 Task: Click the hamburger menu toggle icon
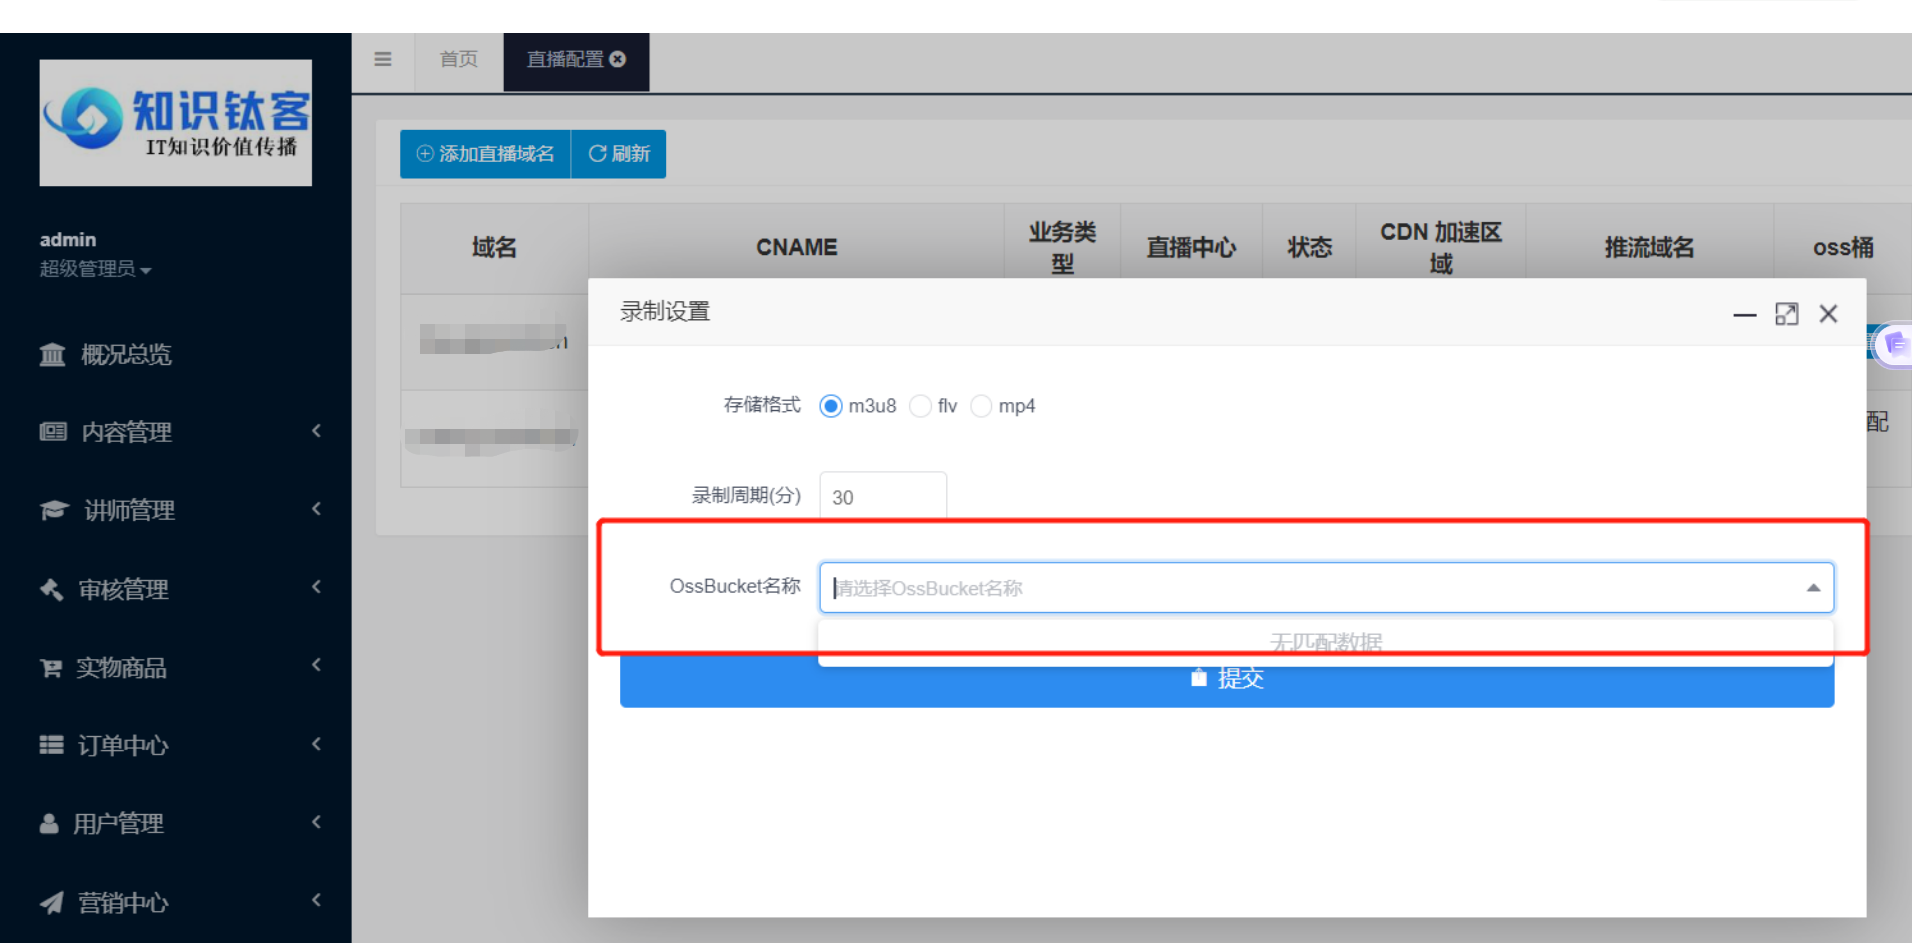point(383,60)
